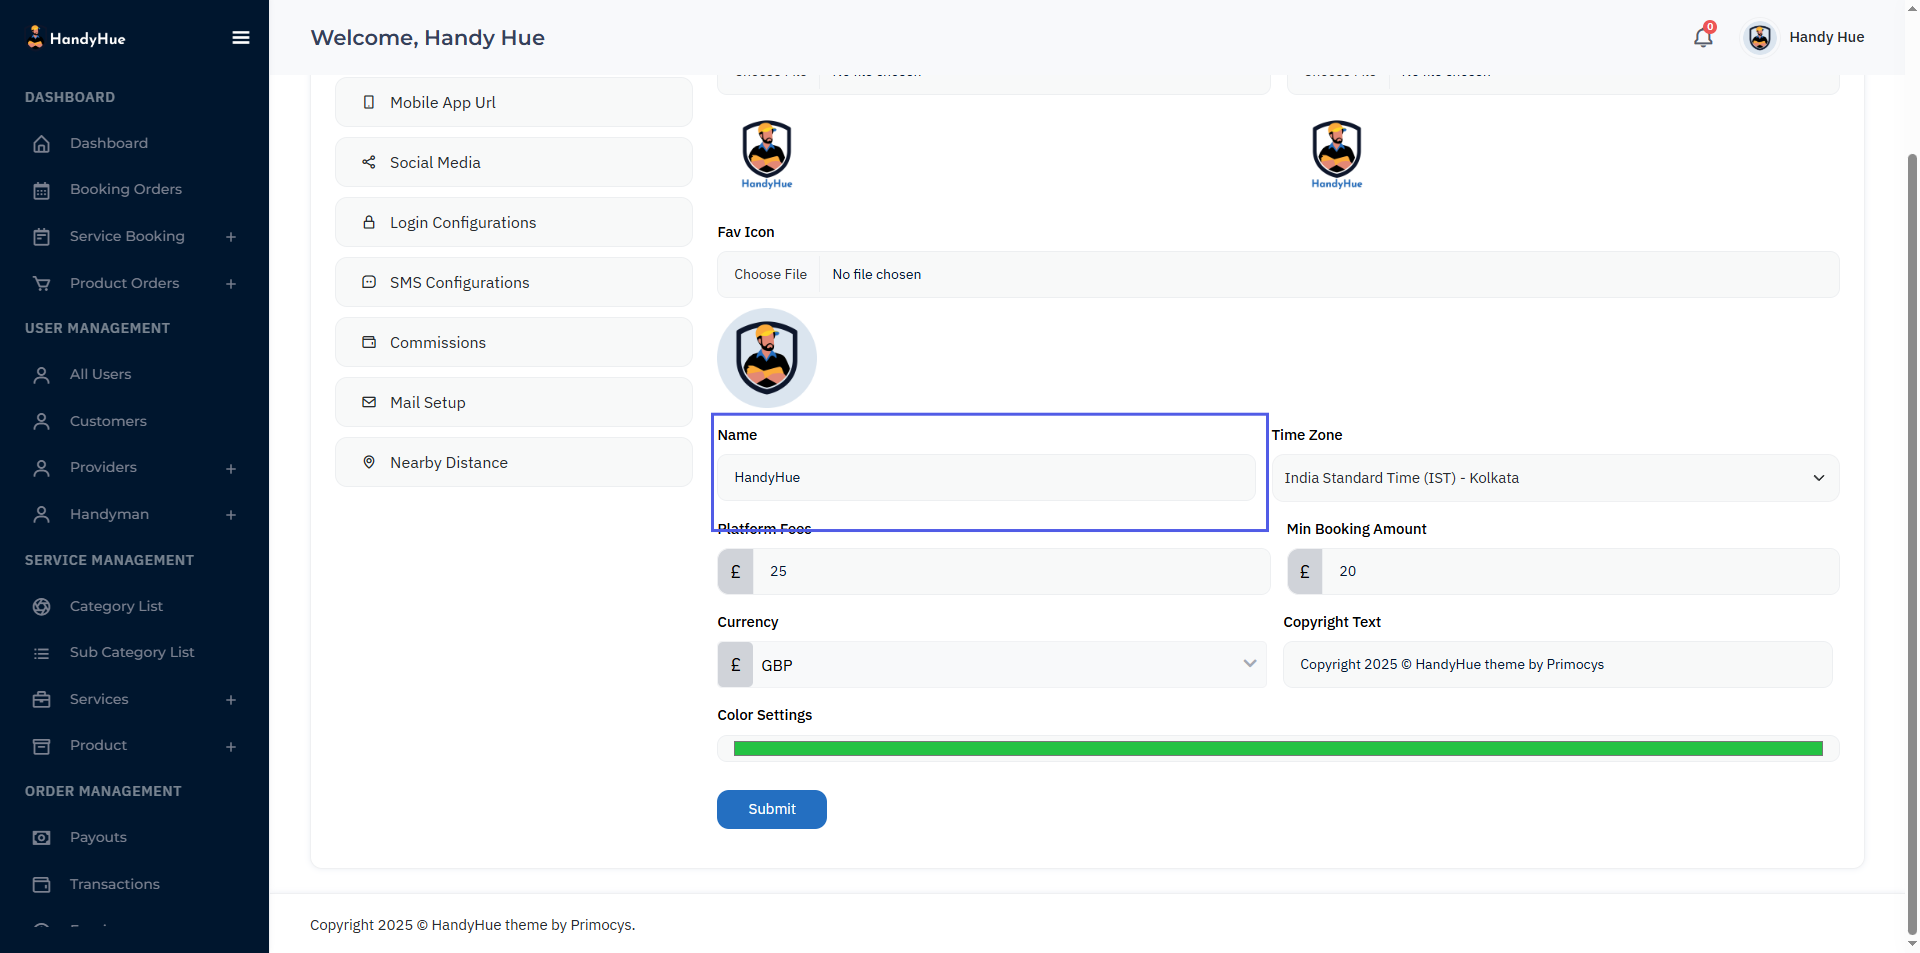This screenshot has height=953, width=1920.
Task: Expand the Product Orders submenu
Action: click(231, 284)
